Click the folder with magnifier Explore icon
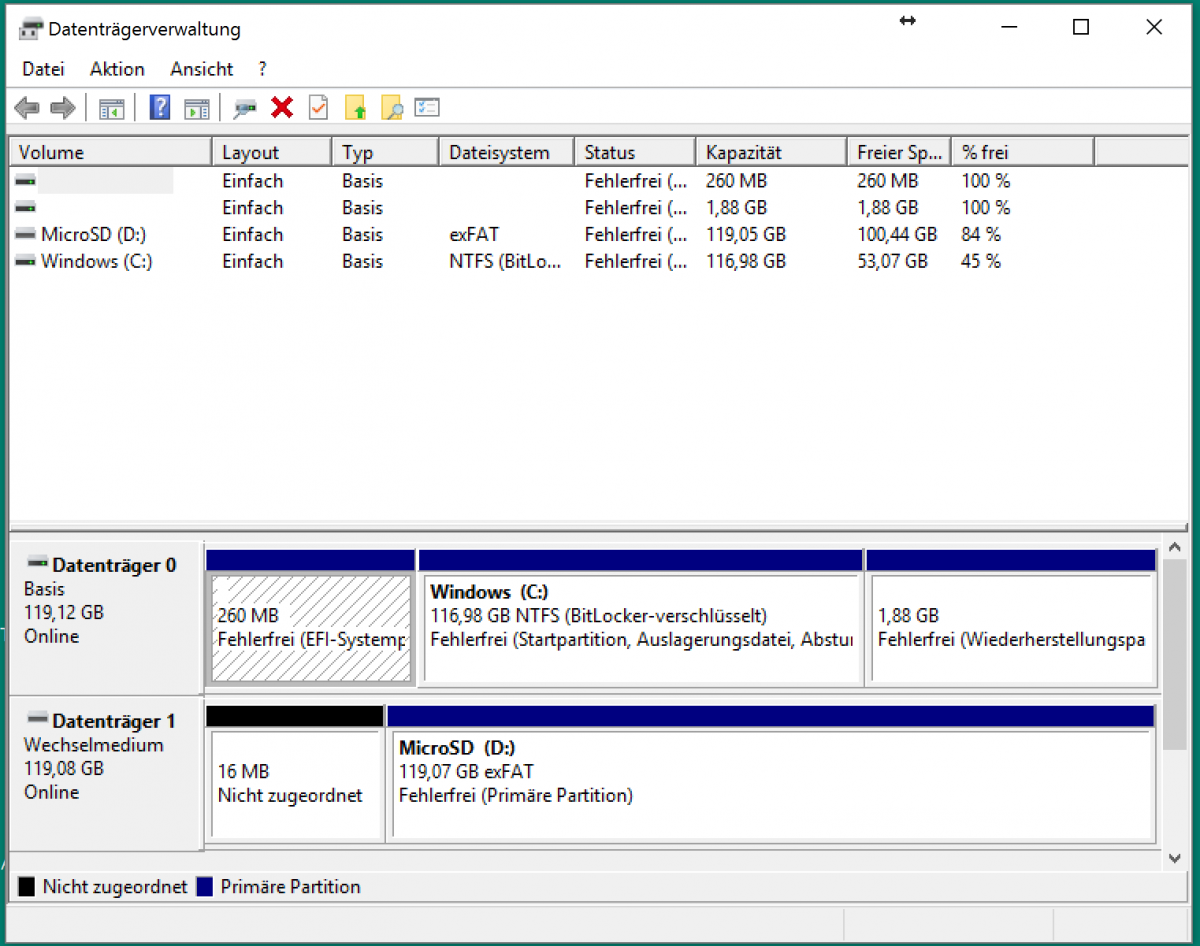 pyautogui.click(x=391, y=107)
